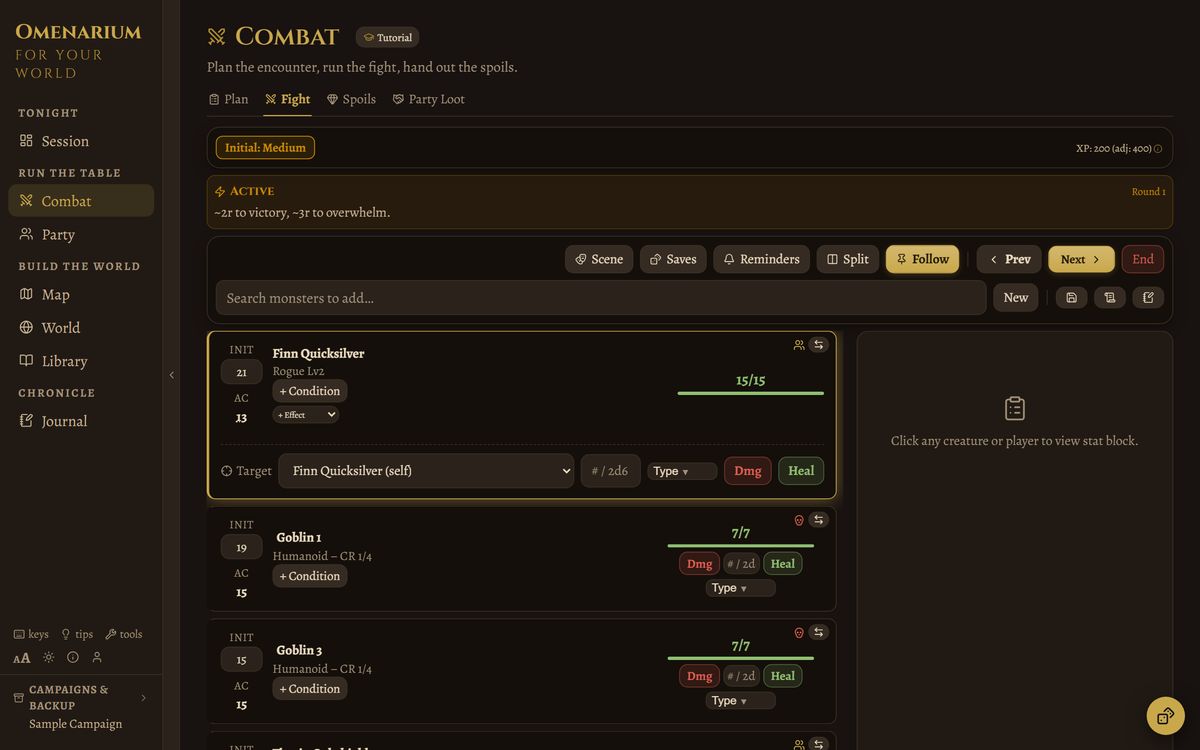Apply Dmg to Goblin 1
This screenshot has width=1200, height=750.
coord(699,564)
